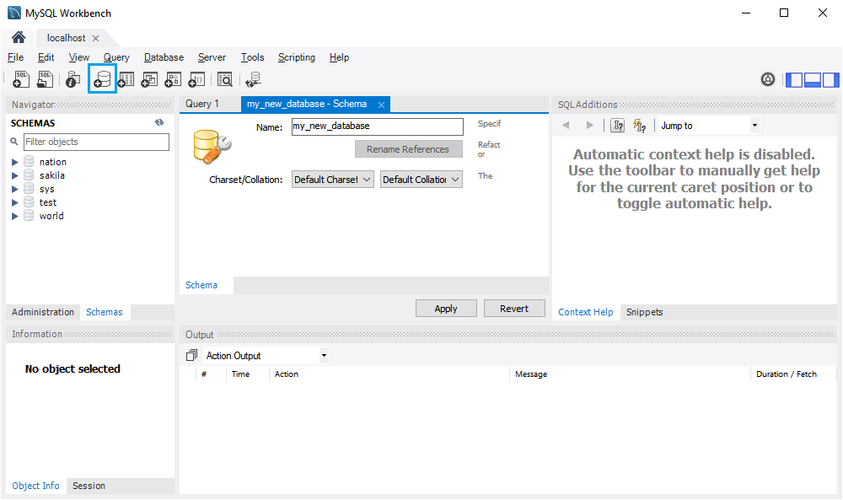The width and height of the screenshot is (843, 500).
Task: Click the create new schema icon
Action: click(x=102, y=80)
